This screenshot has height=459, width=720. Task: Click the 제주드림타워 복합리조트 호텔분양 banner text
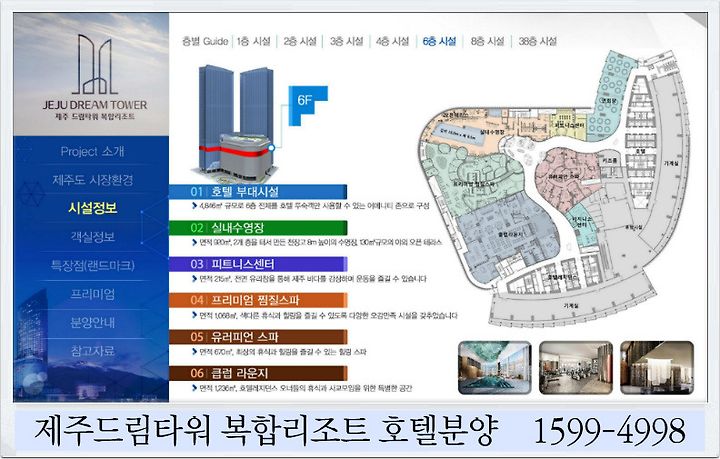pos(266,431)
